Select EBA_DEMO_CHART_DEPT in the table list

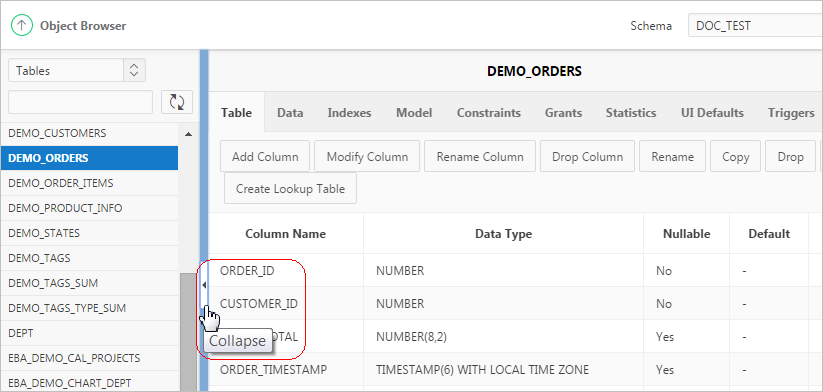(89, 383)
